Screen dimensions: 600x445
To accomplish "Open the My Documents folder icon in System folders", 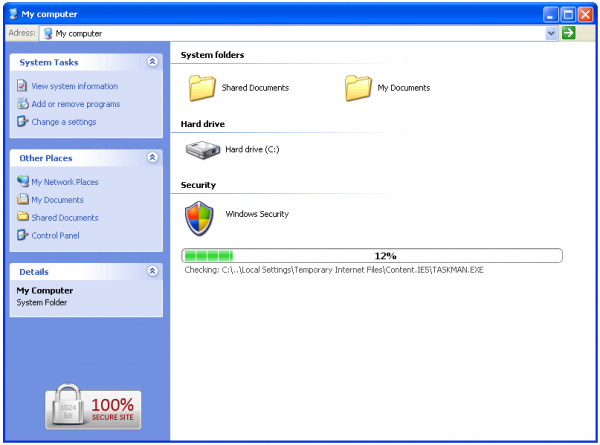I will [358, 88].
